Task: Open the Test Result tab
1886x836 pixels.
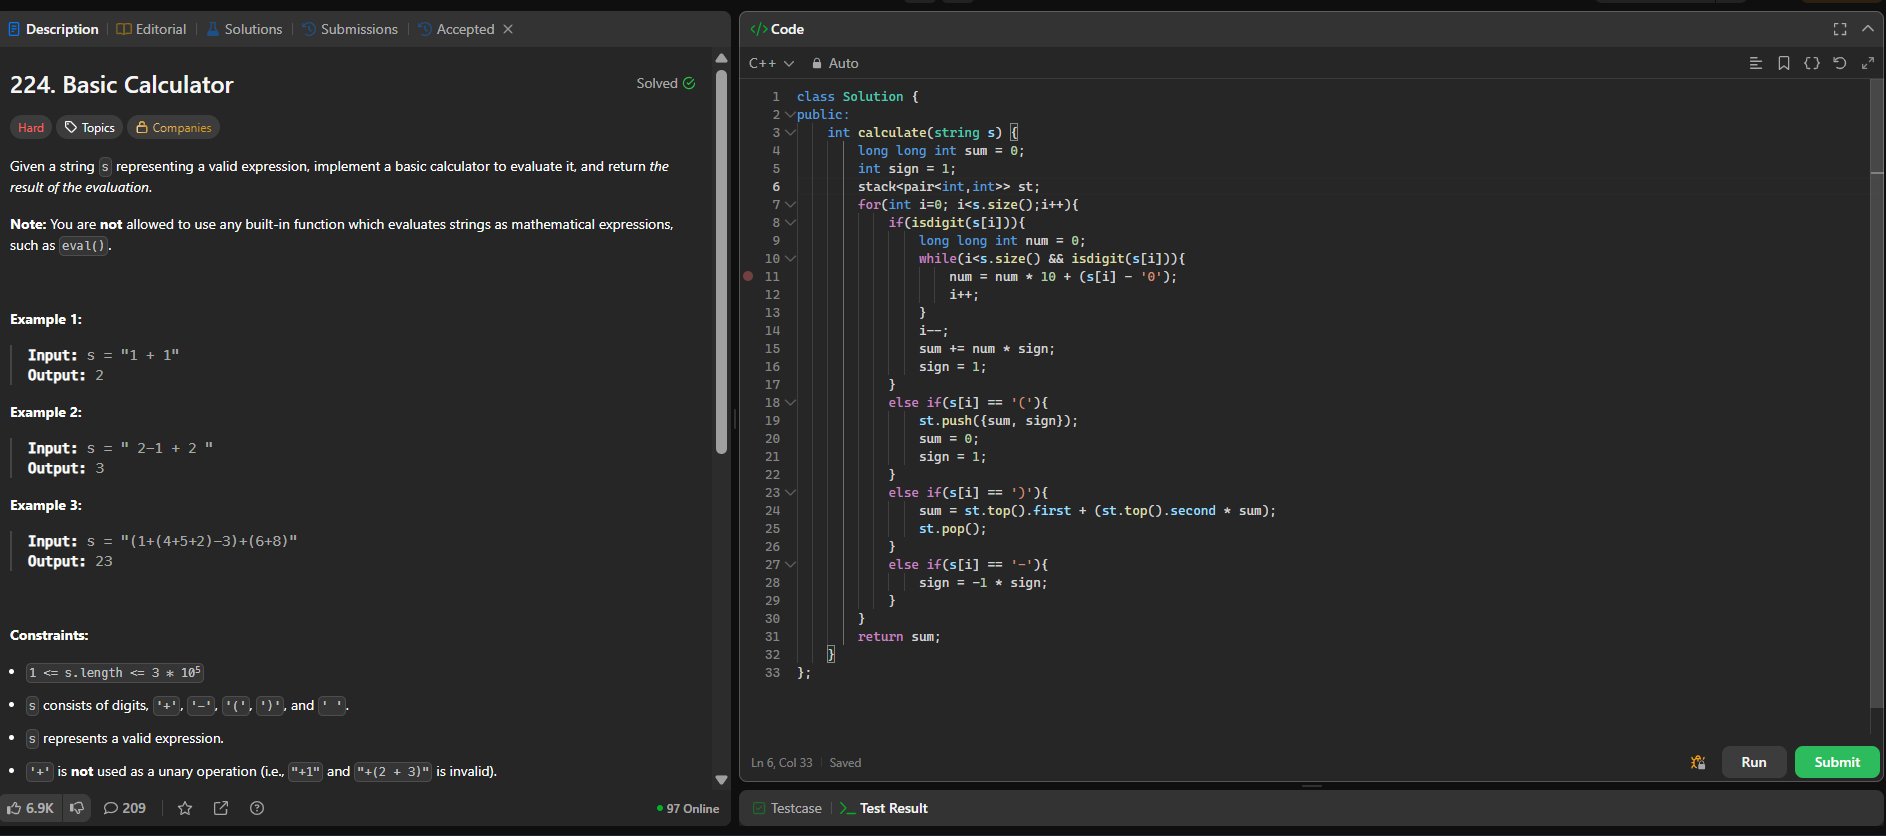Action: [x=884, y=808]
